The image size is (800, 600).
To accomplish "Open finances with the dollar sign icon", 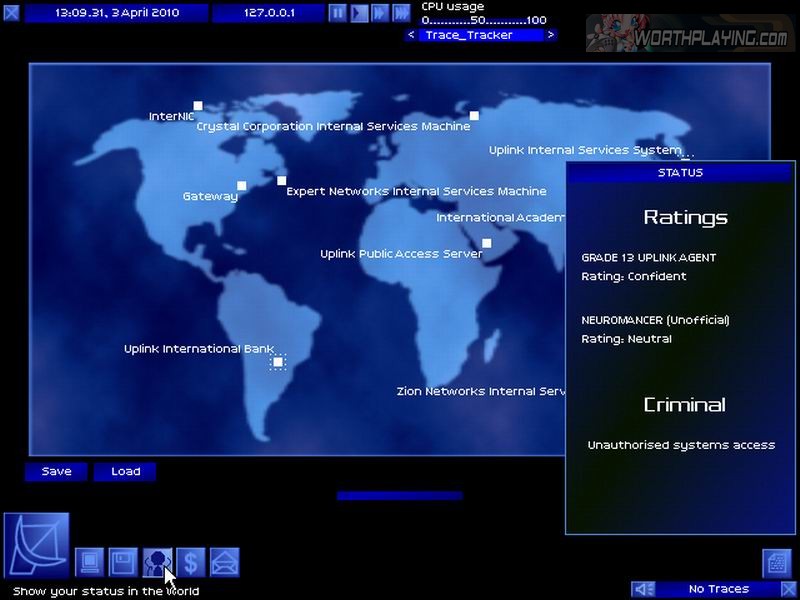I will click(190, 562).
